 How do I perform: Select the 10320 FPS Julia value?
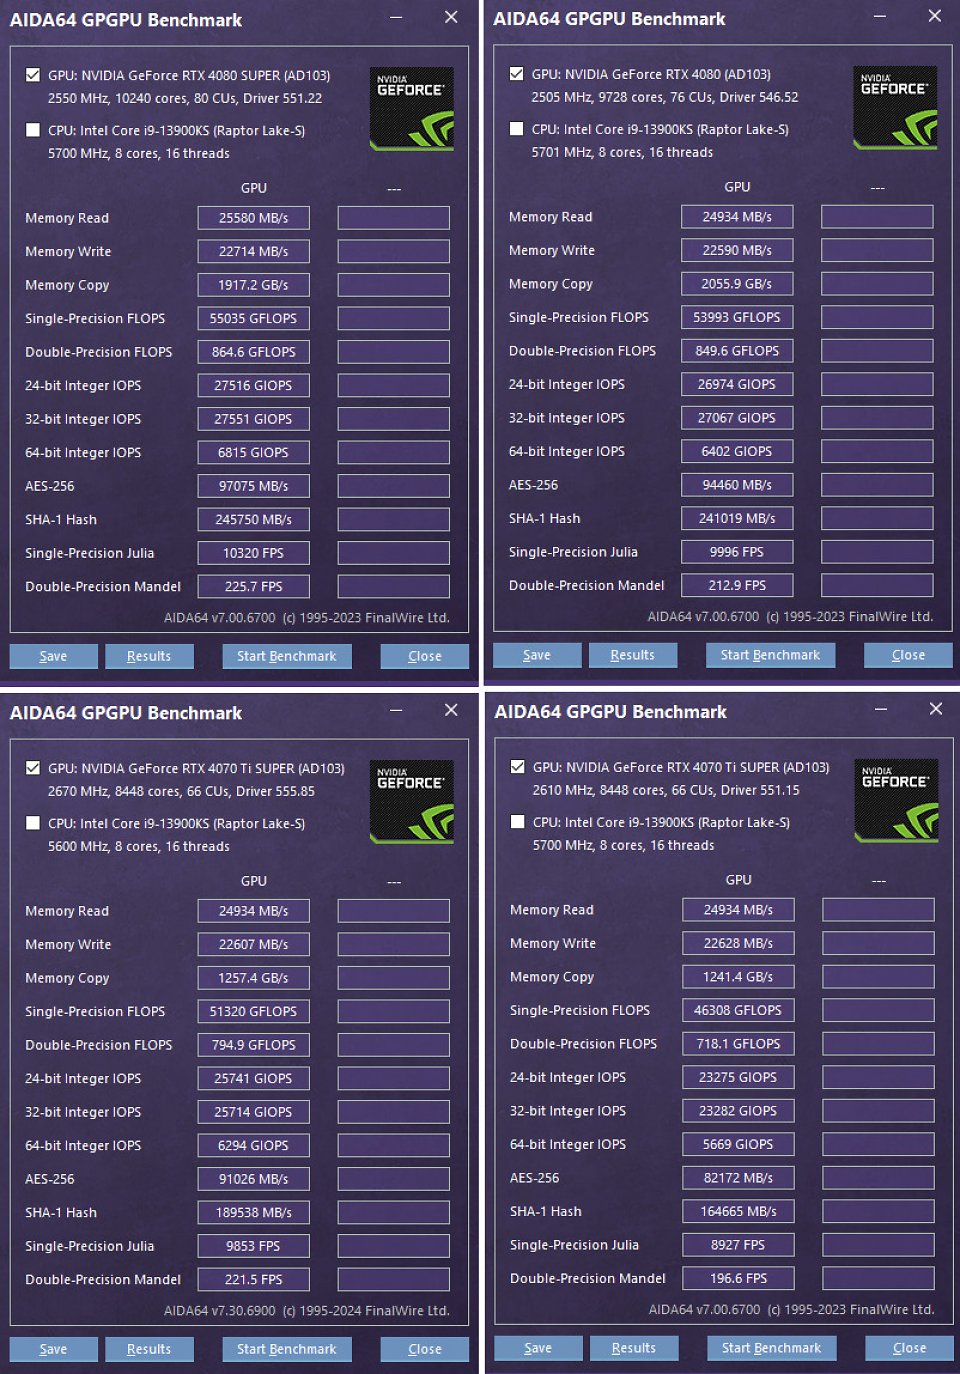click(254, 553)
